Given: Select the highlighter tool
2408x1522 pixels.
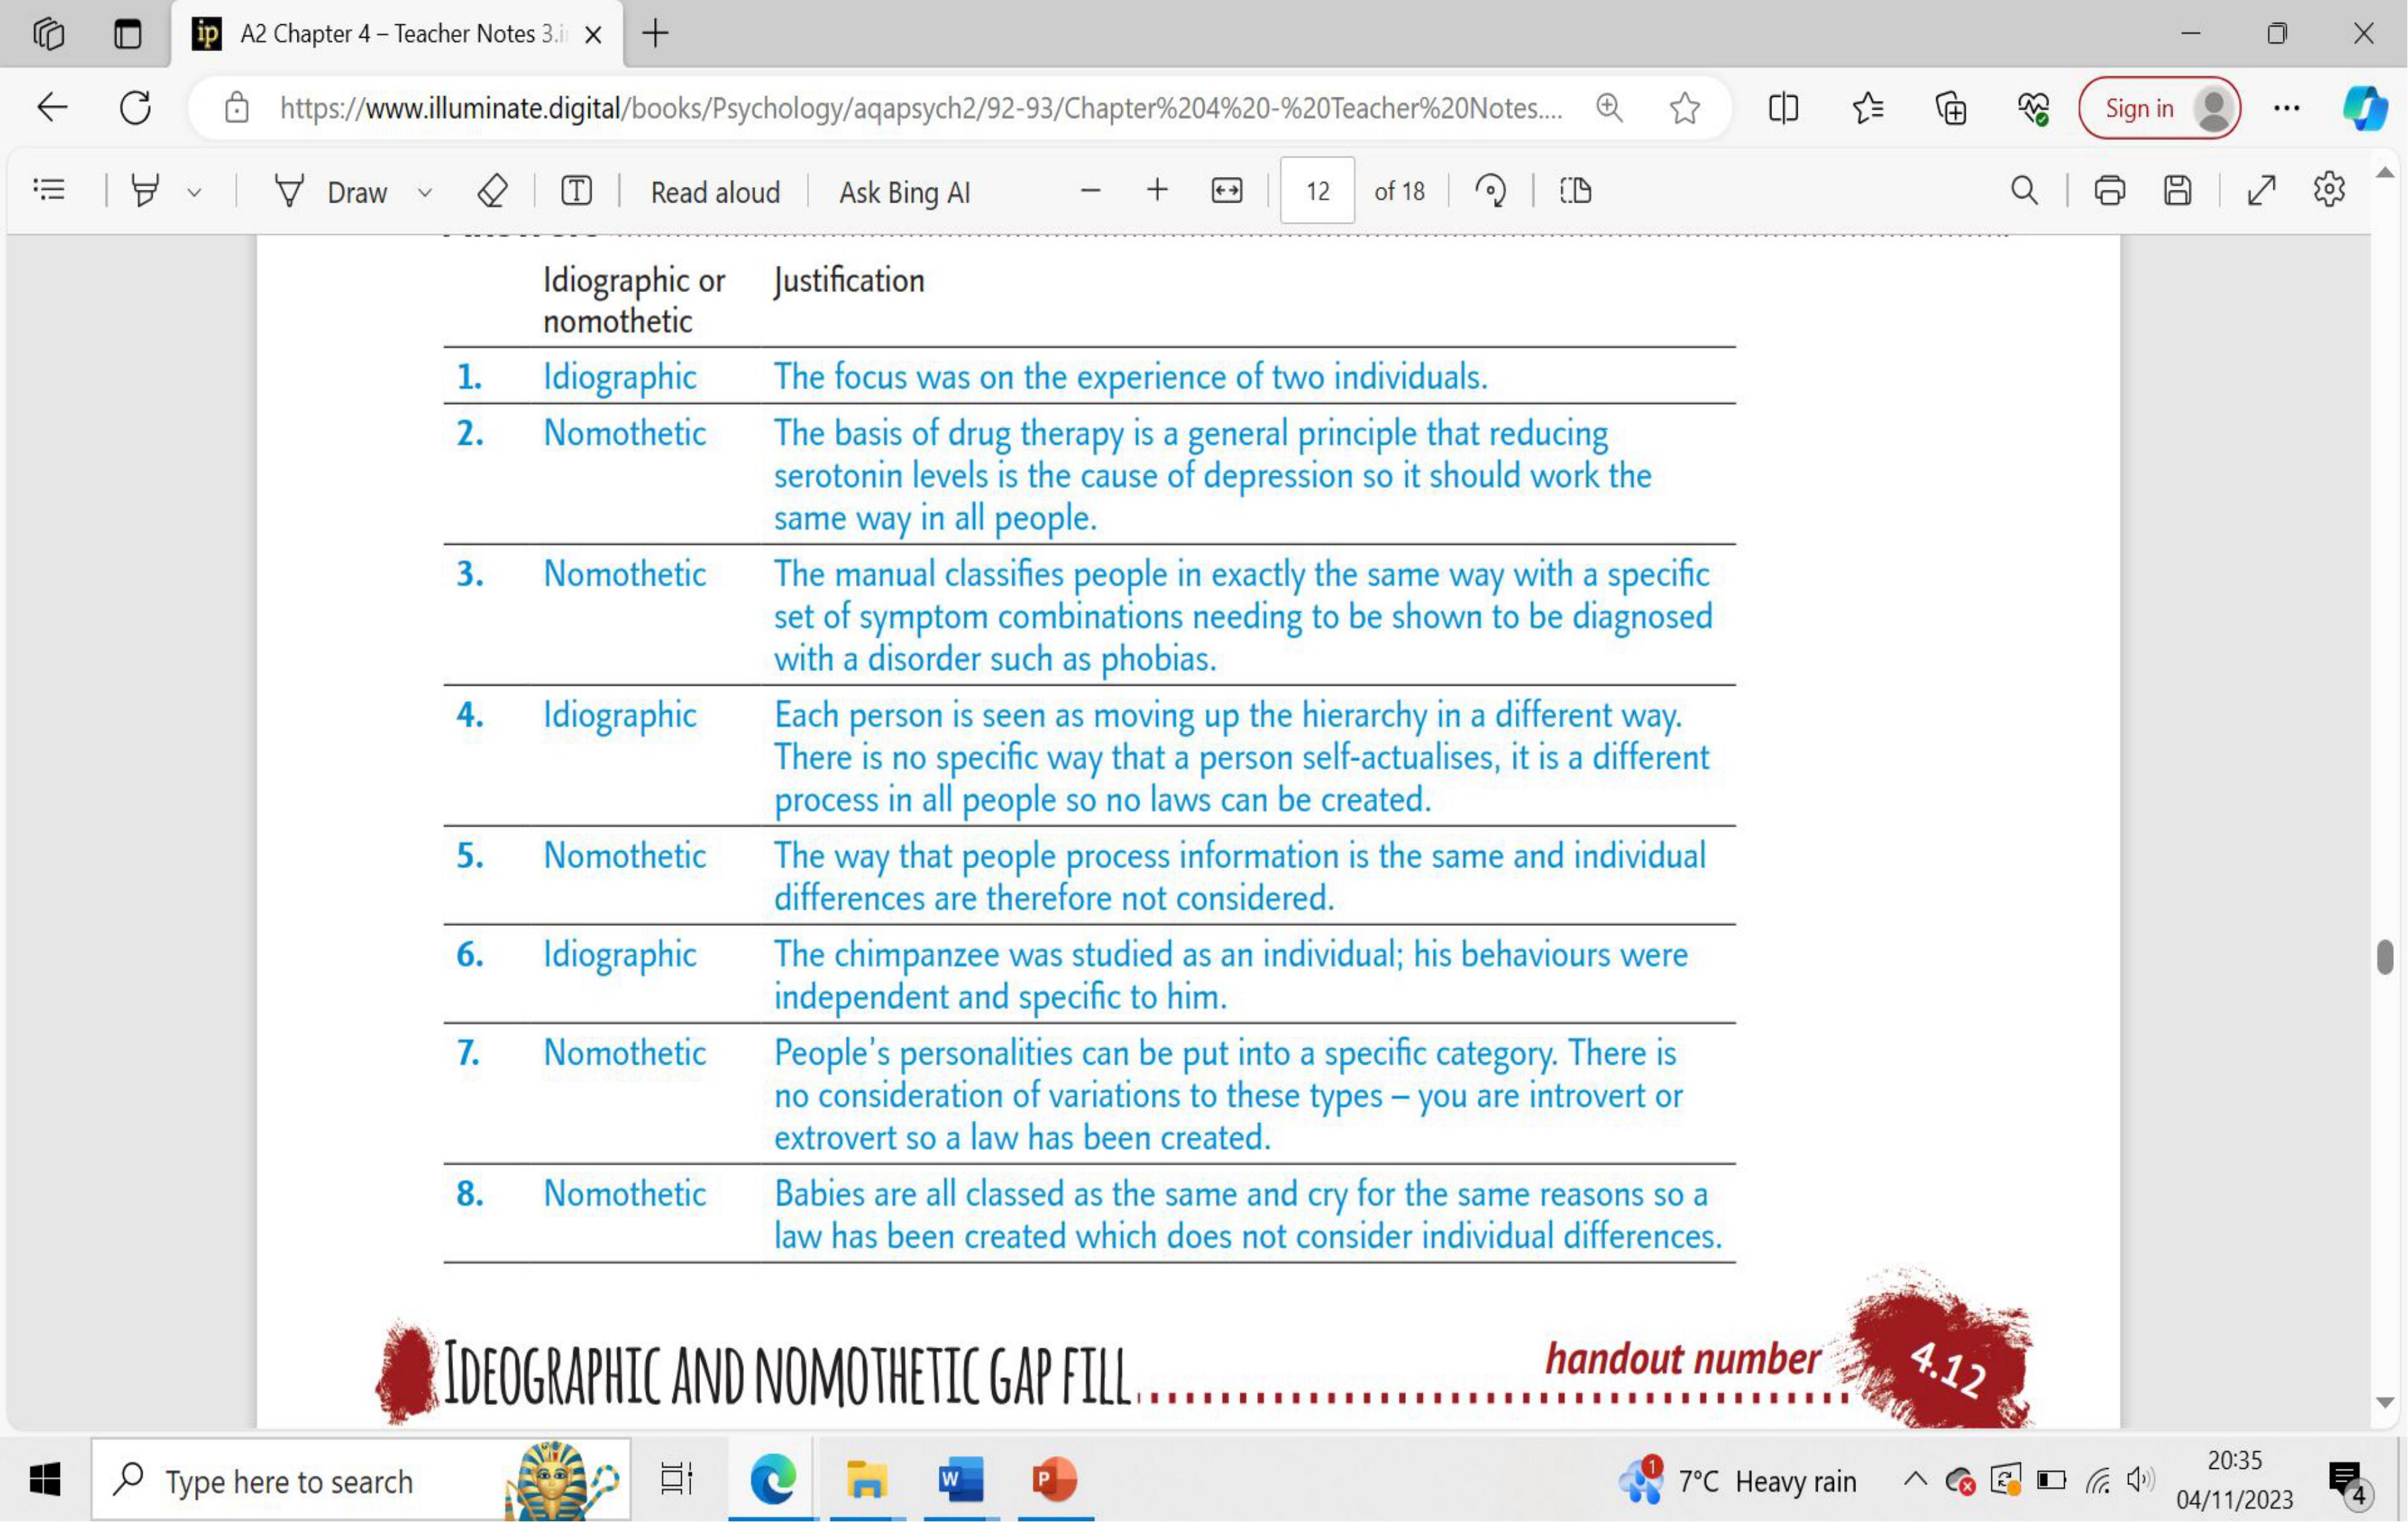Looking at the screenshot, I should (x=145, y=190).
